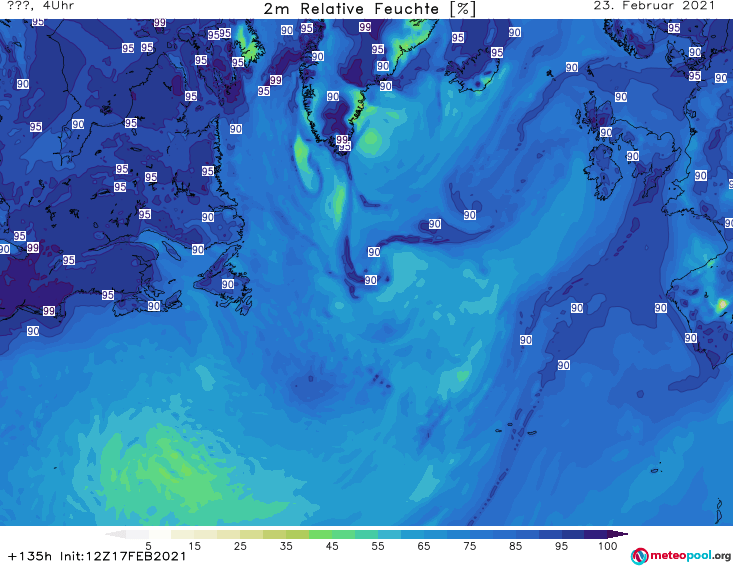This screenshot has height=566, width=733.
Task: Click the bright green colorbar segment above 45
Action: coord(320,534)
